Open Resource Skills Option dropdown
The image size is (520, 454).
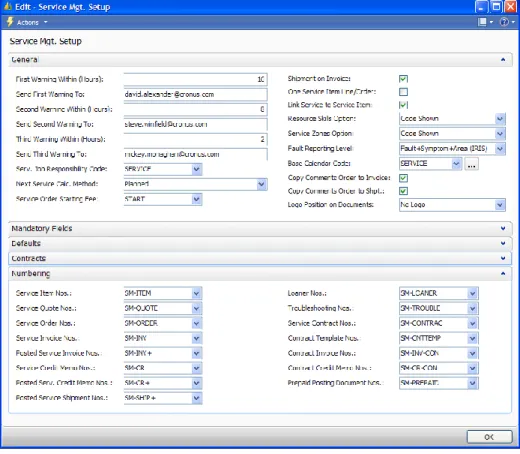pyautogui.click(x=500, y=119)
